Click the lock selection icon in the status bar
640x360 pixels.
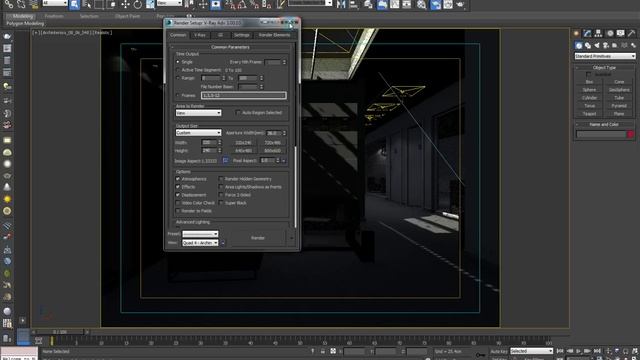(322, 351)
